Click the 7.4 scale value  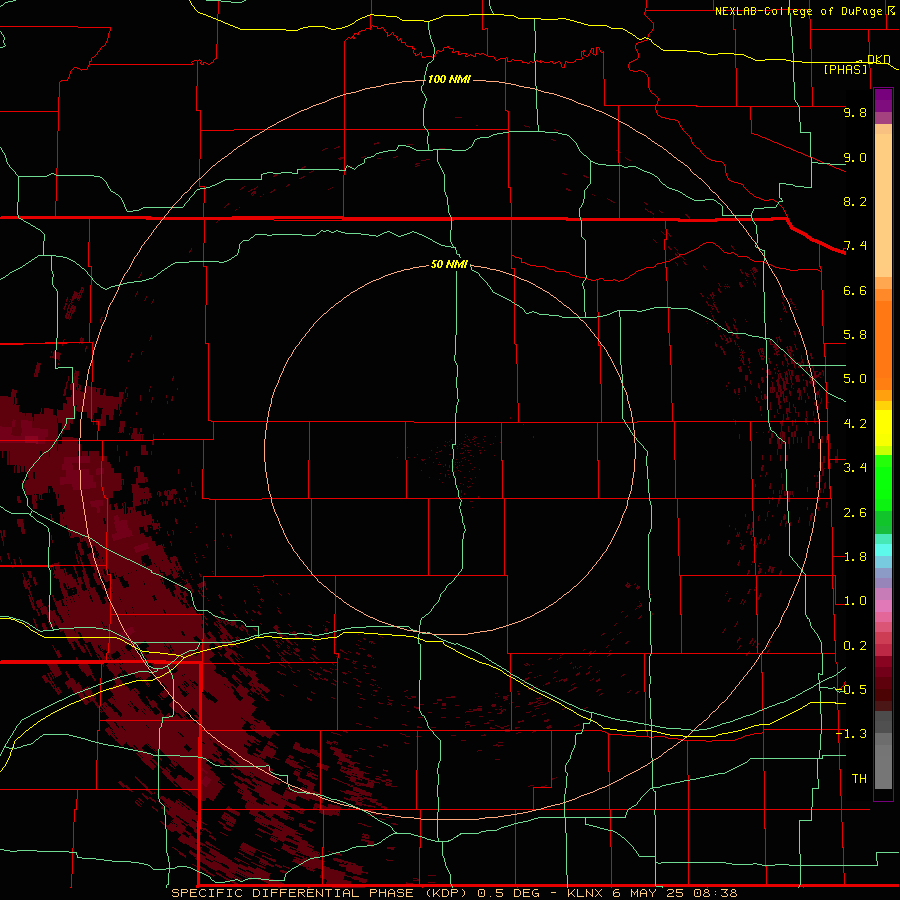855,246
